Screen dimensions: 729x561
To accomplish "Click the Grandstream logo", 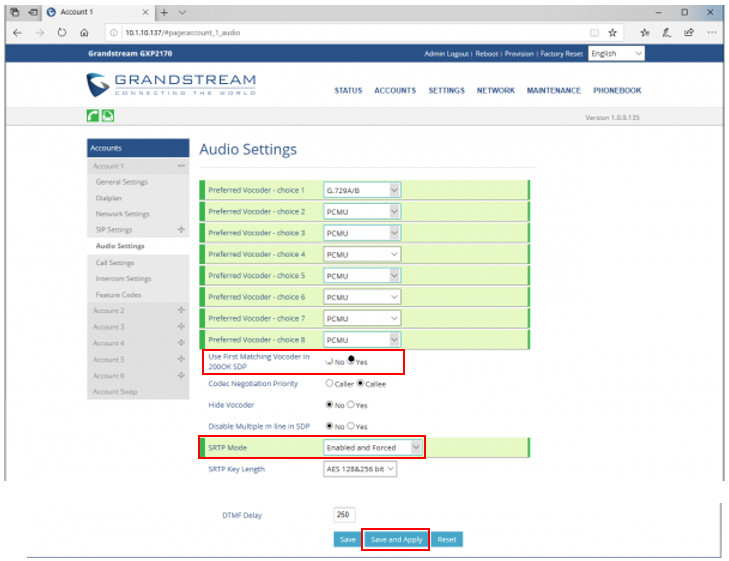I will [x=171, y=85].
